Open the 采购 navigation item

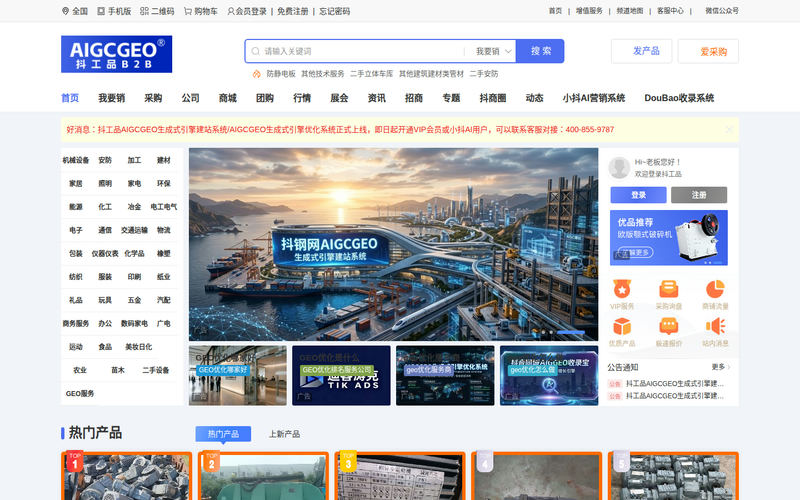[x=153, y=98]
